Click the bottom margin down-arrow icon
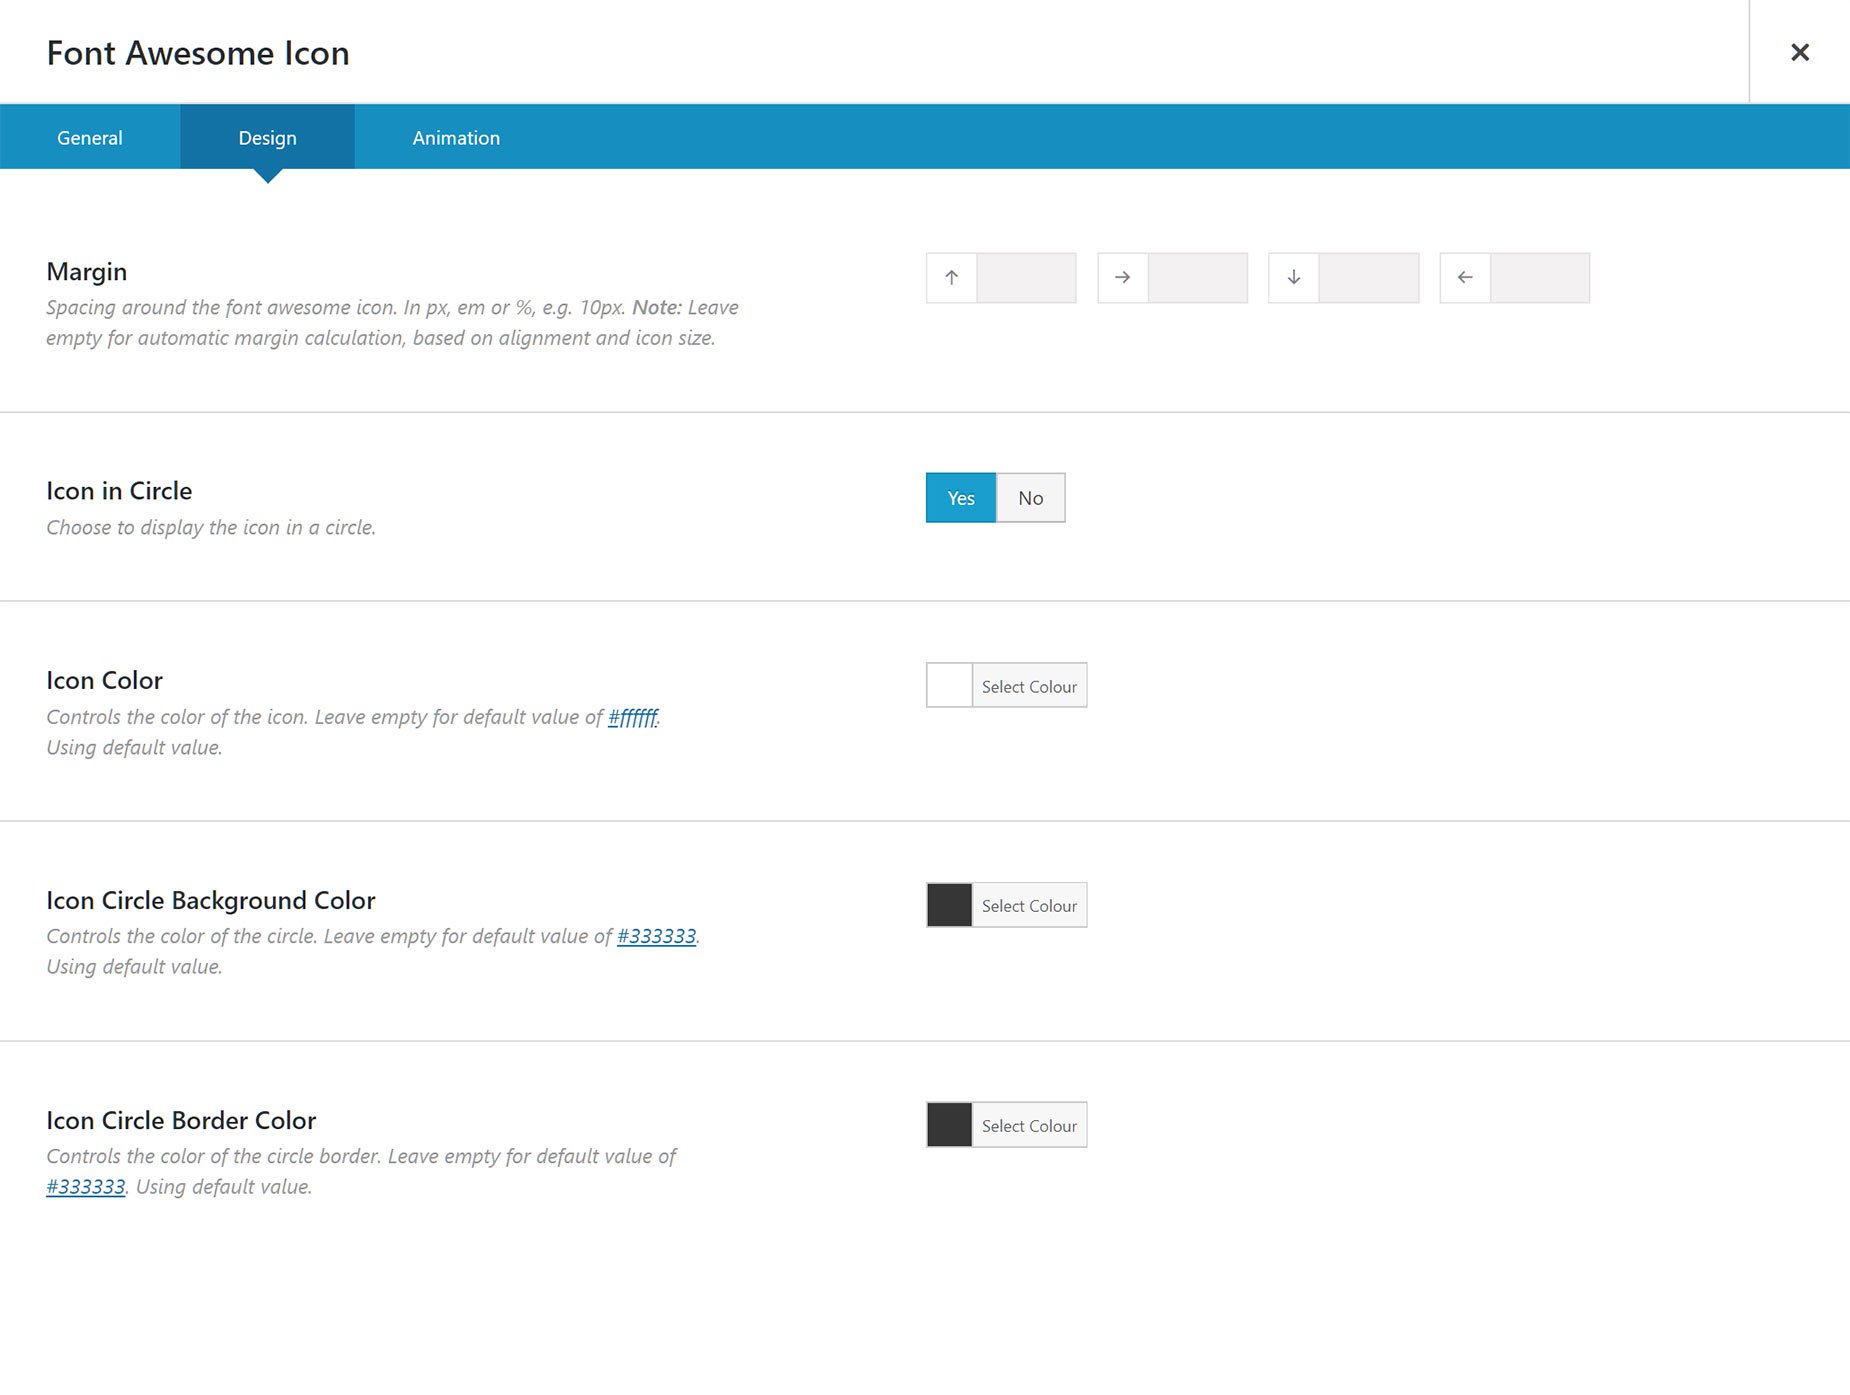 (1294, 277)
